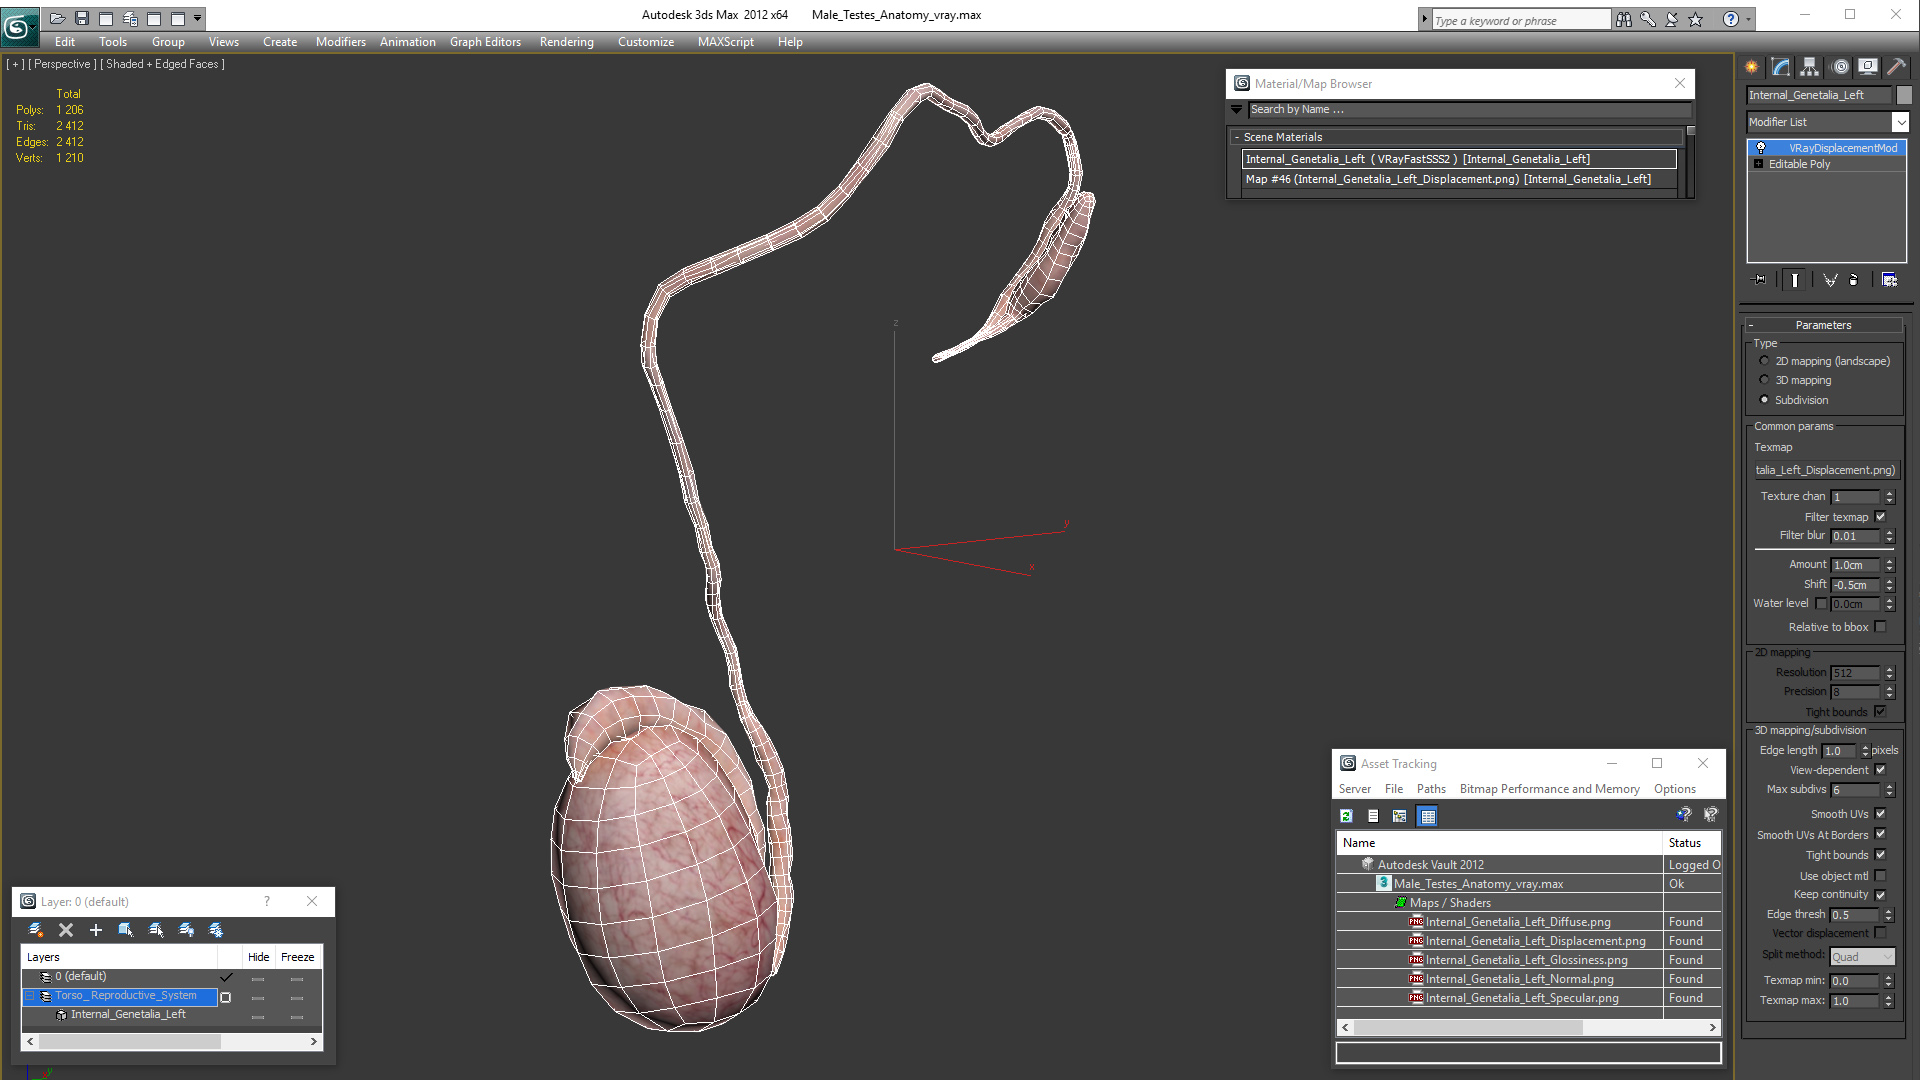Open the Modifier List dropdown
The image size is (1920, 1080).
click(x=1900, y=122)
